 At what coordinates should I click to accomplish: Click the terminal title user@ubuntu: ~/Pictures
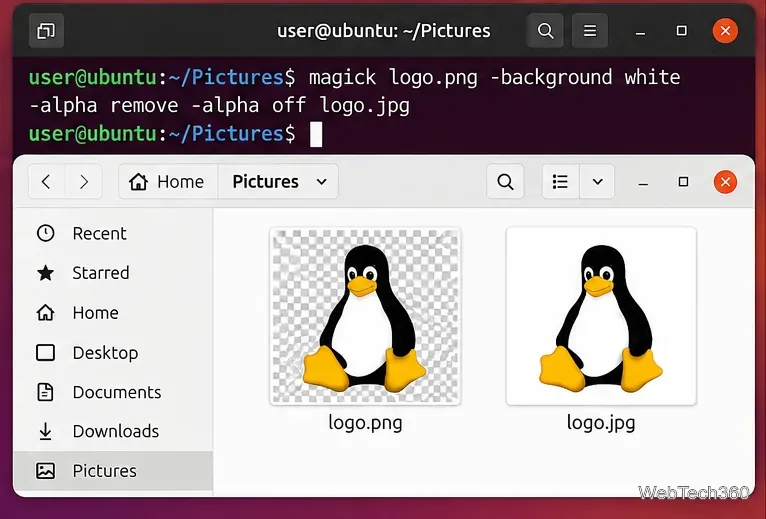(383, 31)
